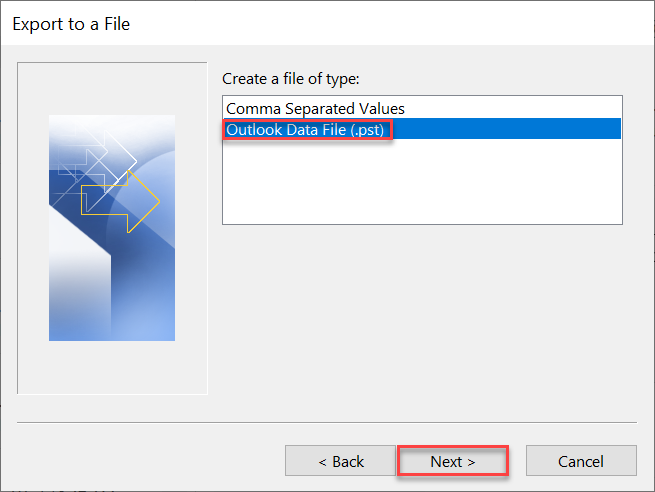Cancel the export wizard
The height and width of the screenshot is (492, 655).
click(x=580, y=461)
